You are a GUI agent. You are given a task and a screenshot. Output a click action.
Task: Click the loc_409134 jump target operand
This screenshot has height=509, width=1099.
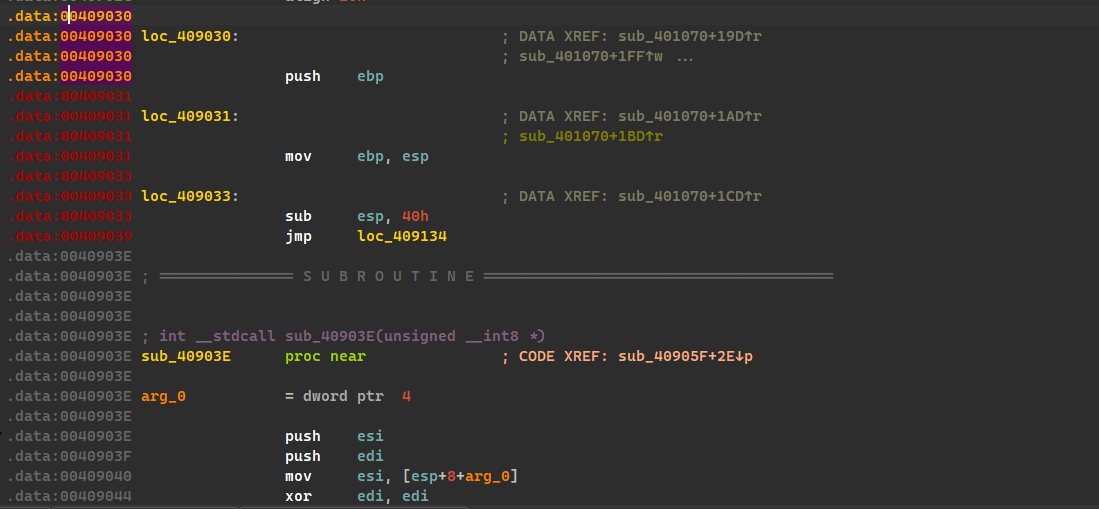point(401,236)
